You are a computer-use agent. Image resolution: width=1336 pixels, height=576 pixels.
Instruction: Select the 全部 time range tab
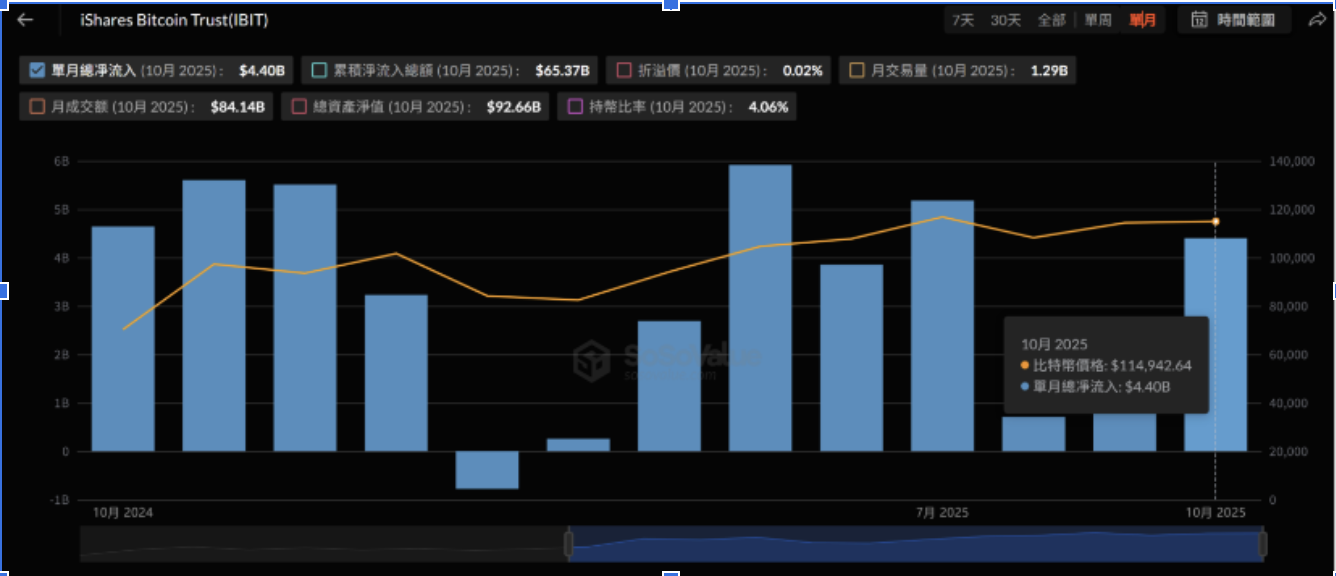click(x=1051, y=20)
